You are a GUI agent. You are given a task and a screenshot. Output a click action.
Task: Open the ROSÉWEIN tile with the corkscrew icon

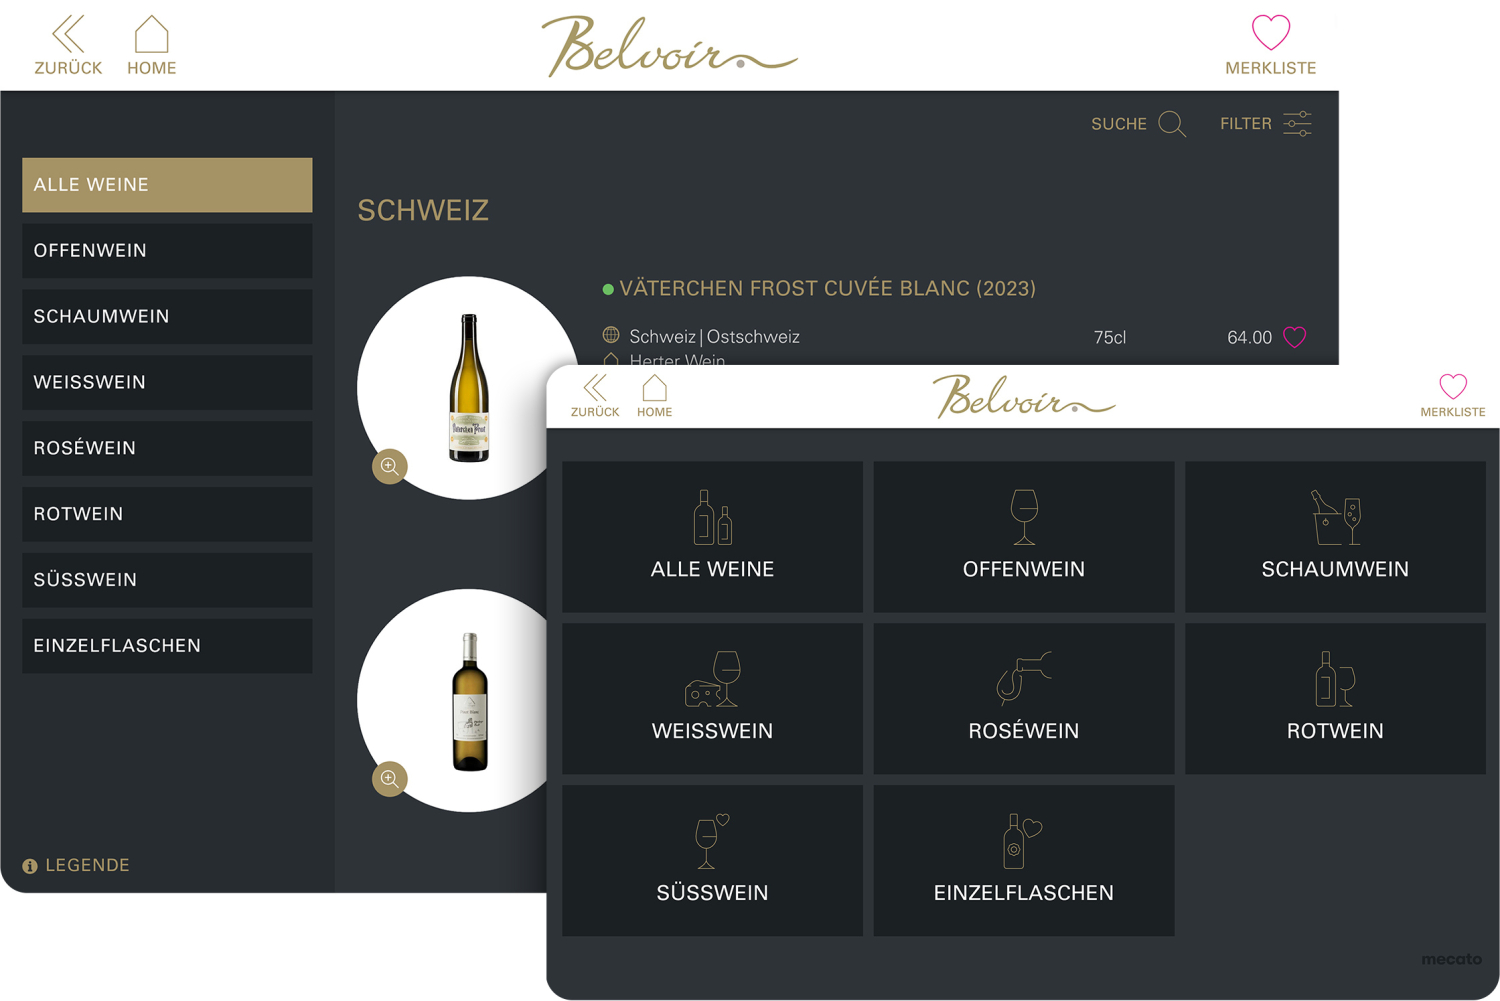tap(1024, 699)
